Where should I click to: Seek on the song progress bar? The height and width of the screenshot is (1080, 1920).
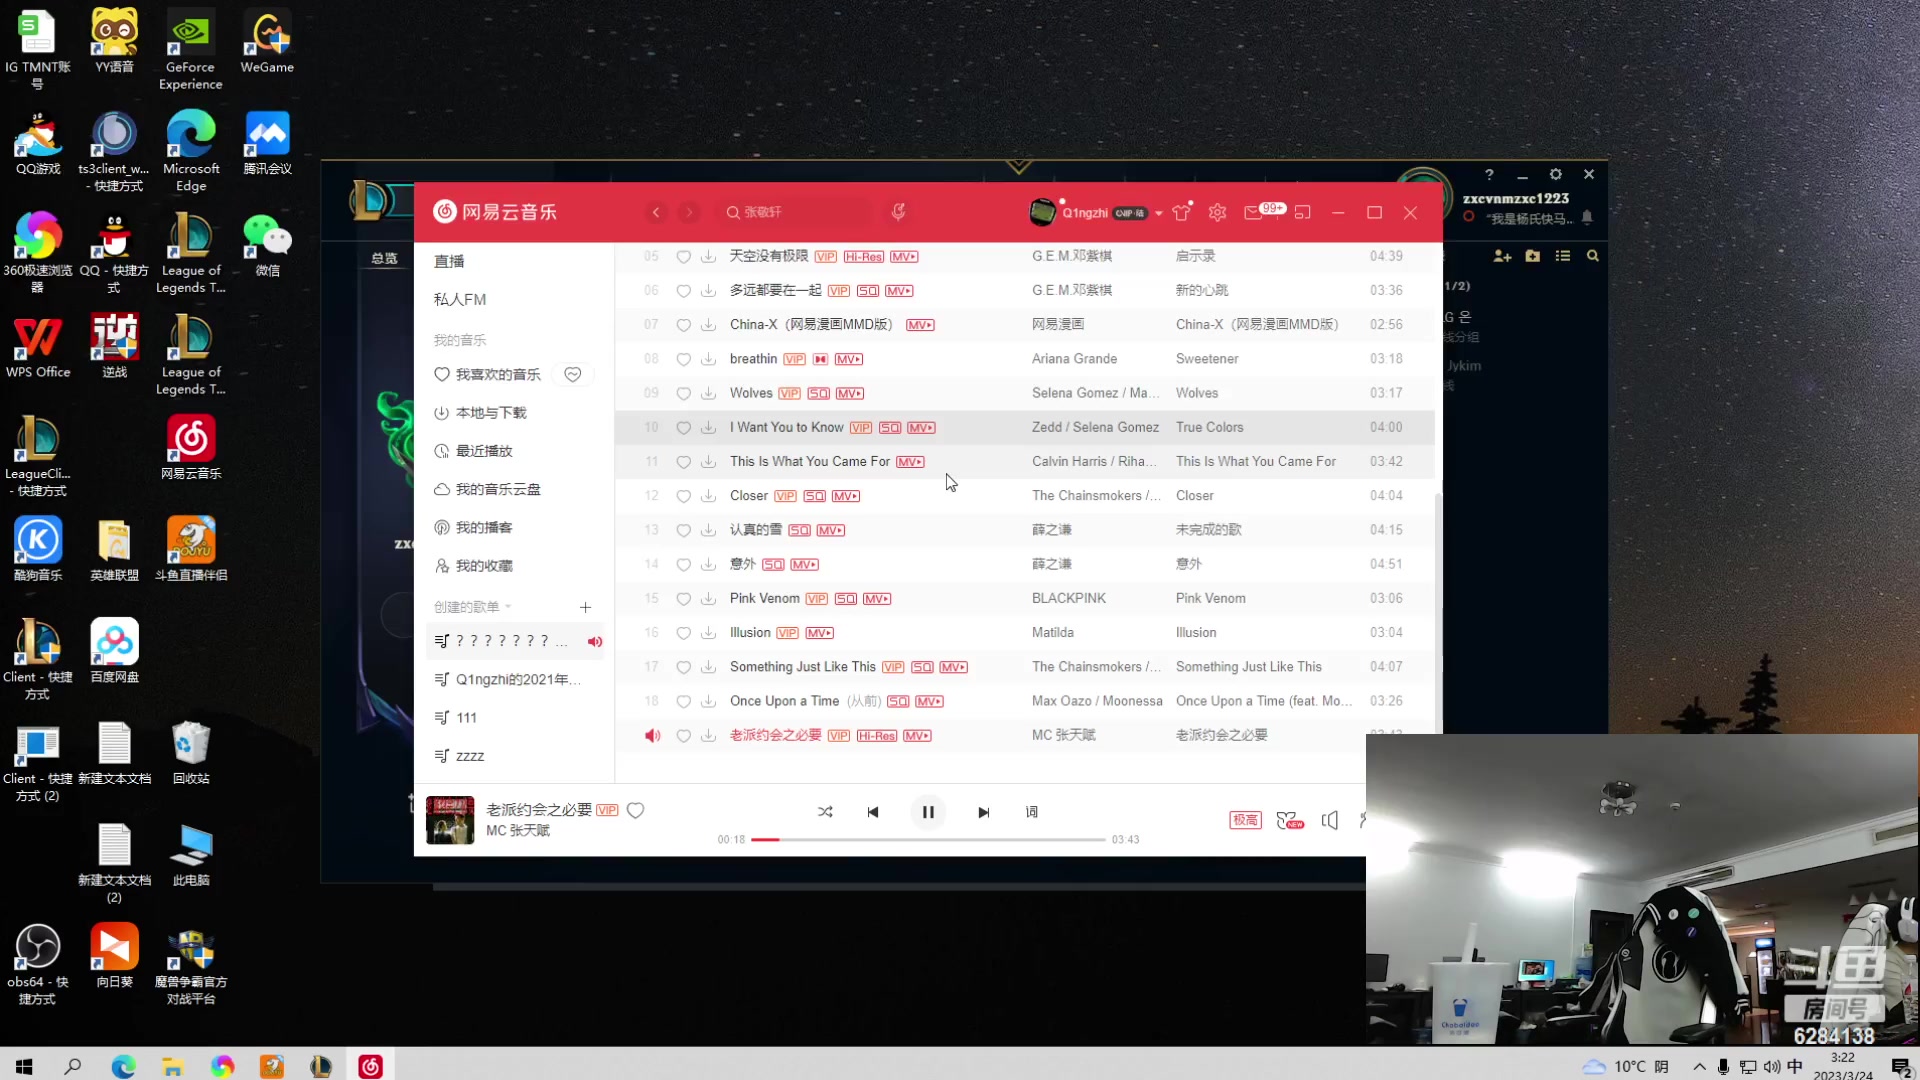pyautogui.click(x=928, y=840)
